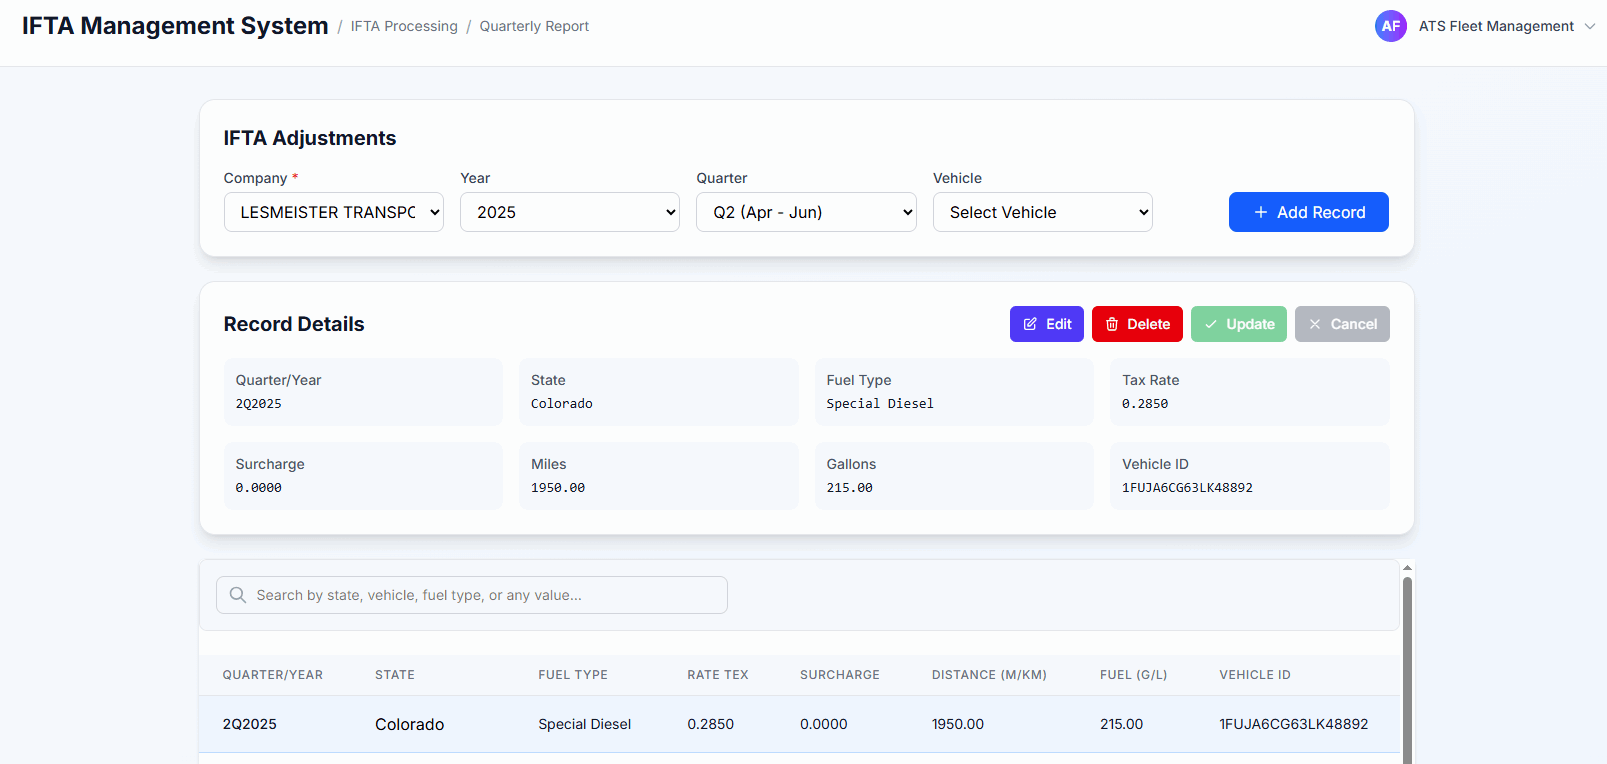Click the X icon on Cancel button
Viewport: 1607px width, 764px height.
(x=1315, y=324)
